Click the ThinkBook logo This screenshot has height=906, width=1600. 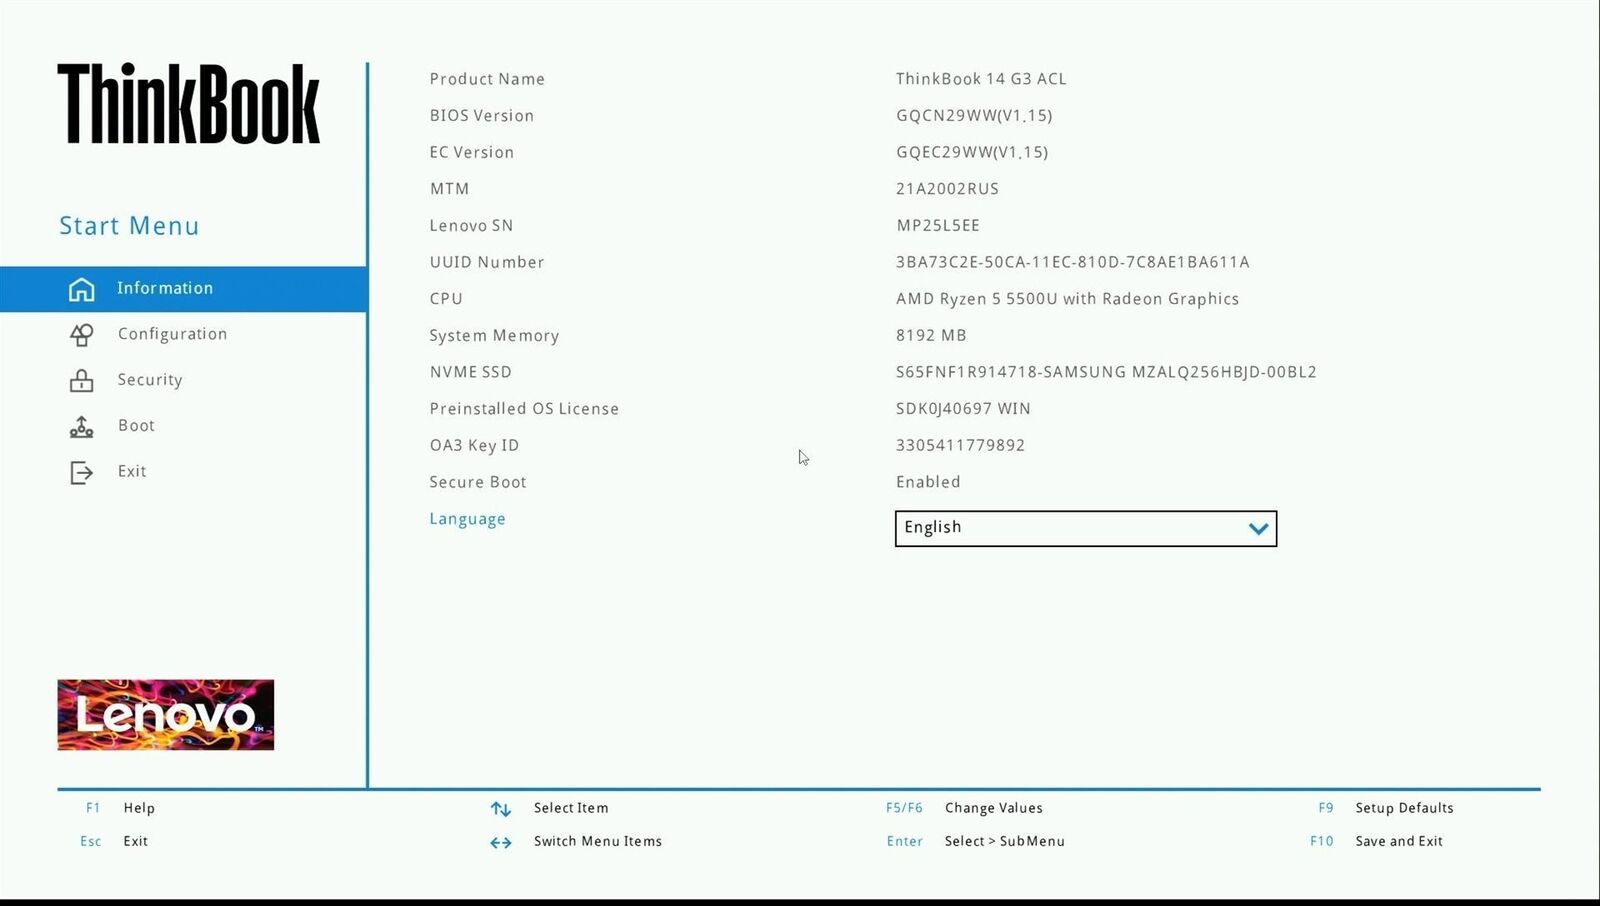click(x=189, y=104)
